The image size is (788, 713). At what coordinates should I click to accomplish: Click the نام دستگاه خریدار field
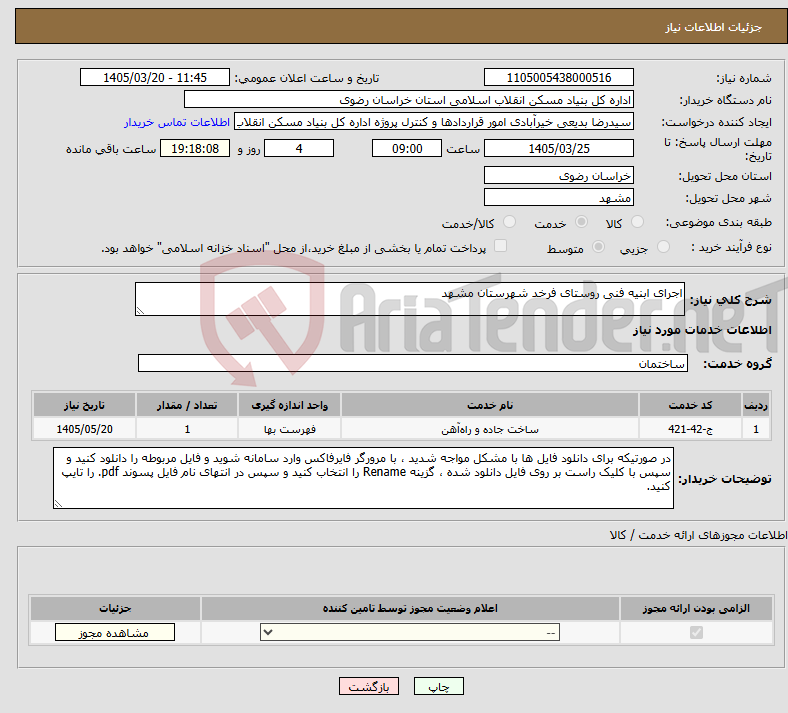pos(409,99)
